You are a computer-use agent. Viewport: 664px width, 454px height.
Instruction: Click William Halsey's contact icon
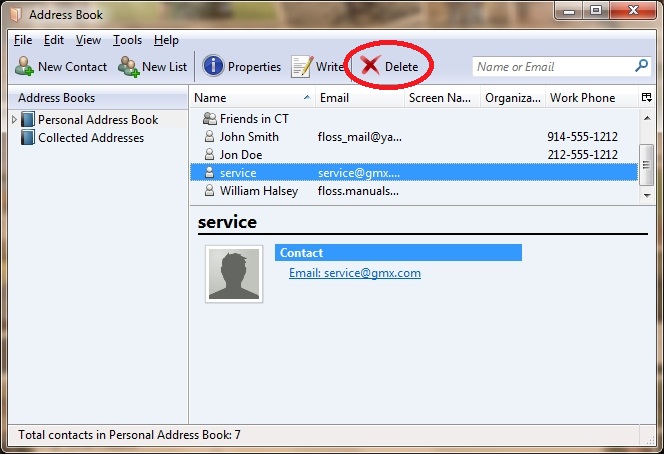[x=209, y=191]
